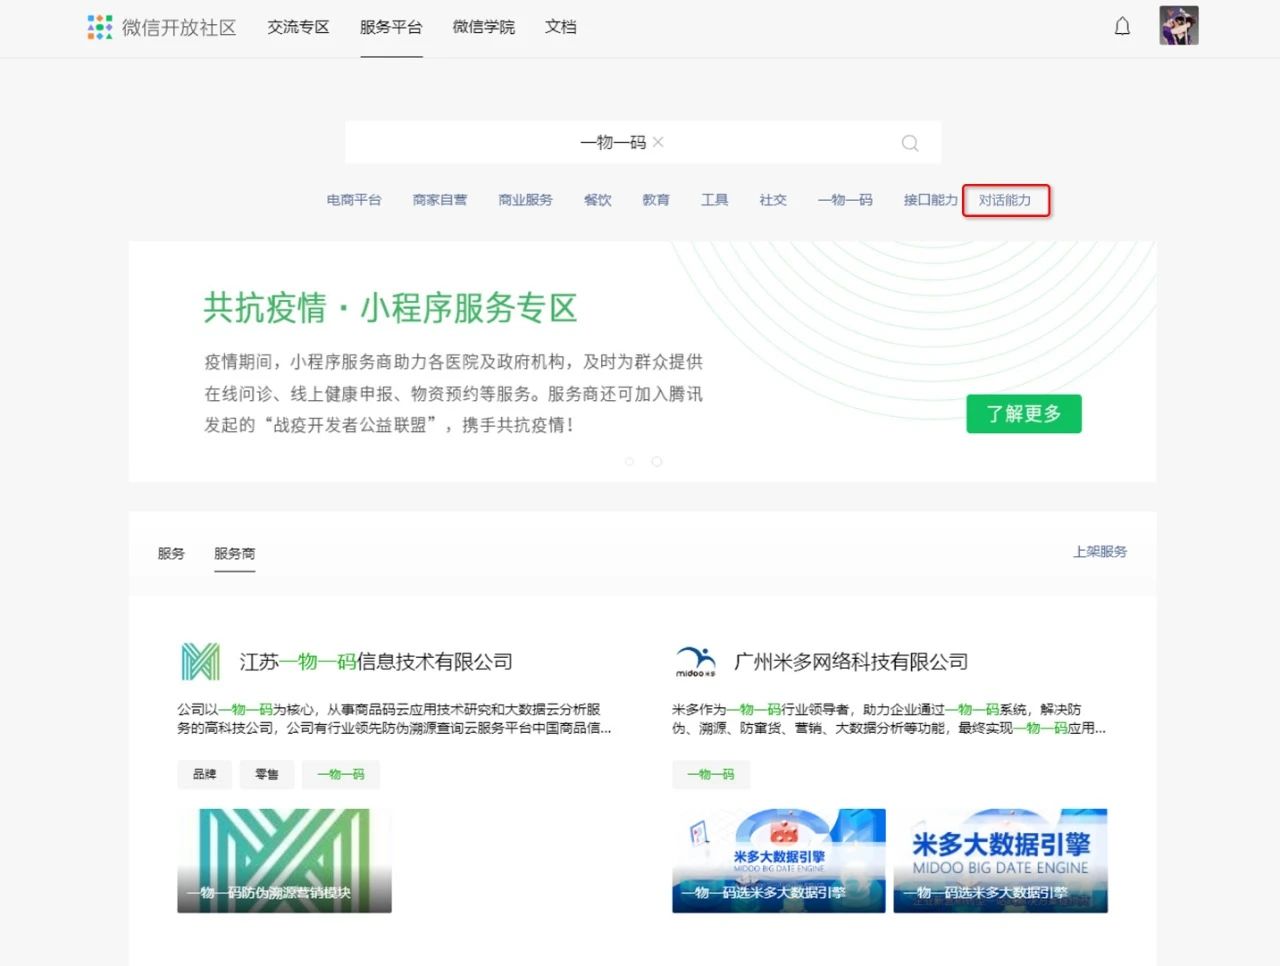Click 一物一码 tag under 广州米多 description

711,774
